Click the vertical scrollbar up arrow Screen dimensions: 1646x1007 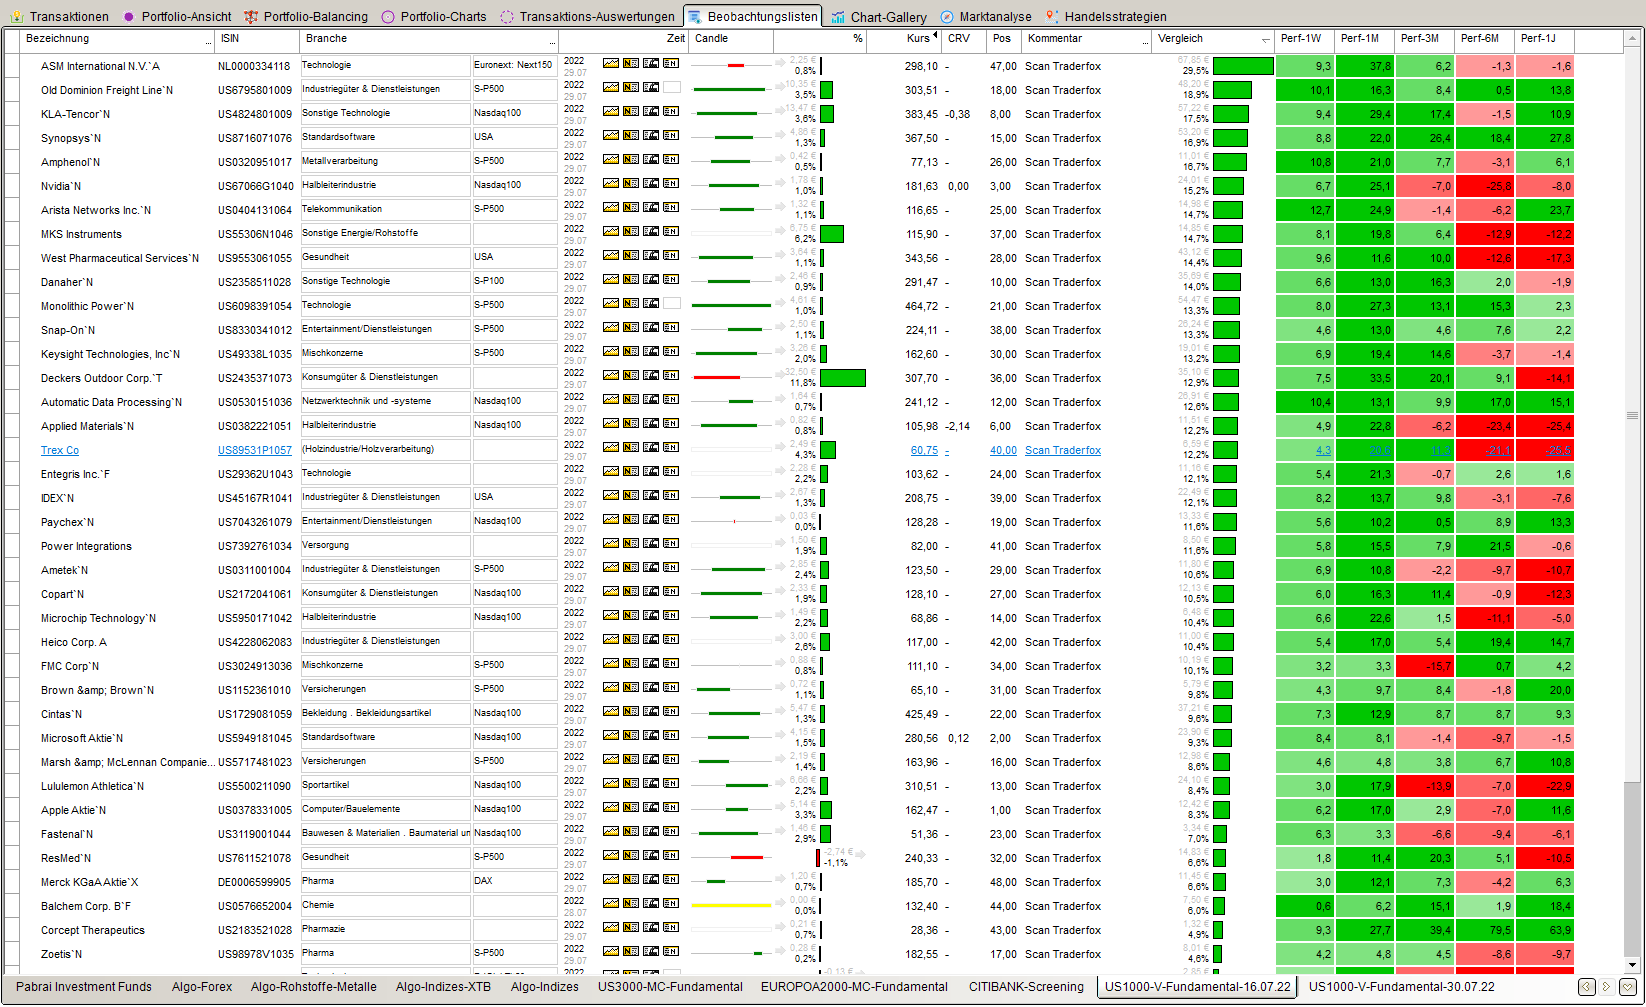(x=1632, y=39)
